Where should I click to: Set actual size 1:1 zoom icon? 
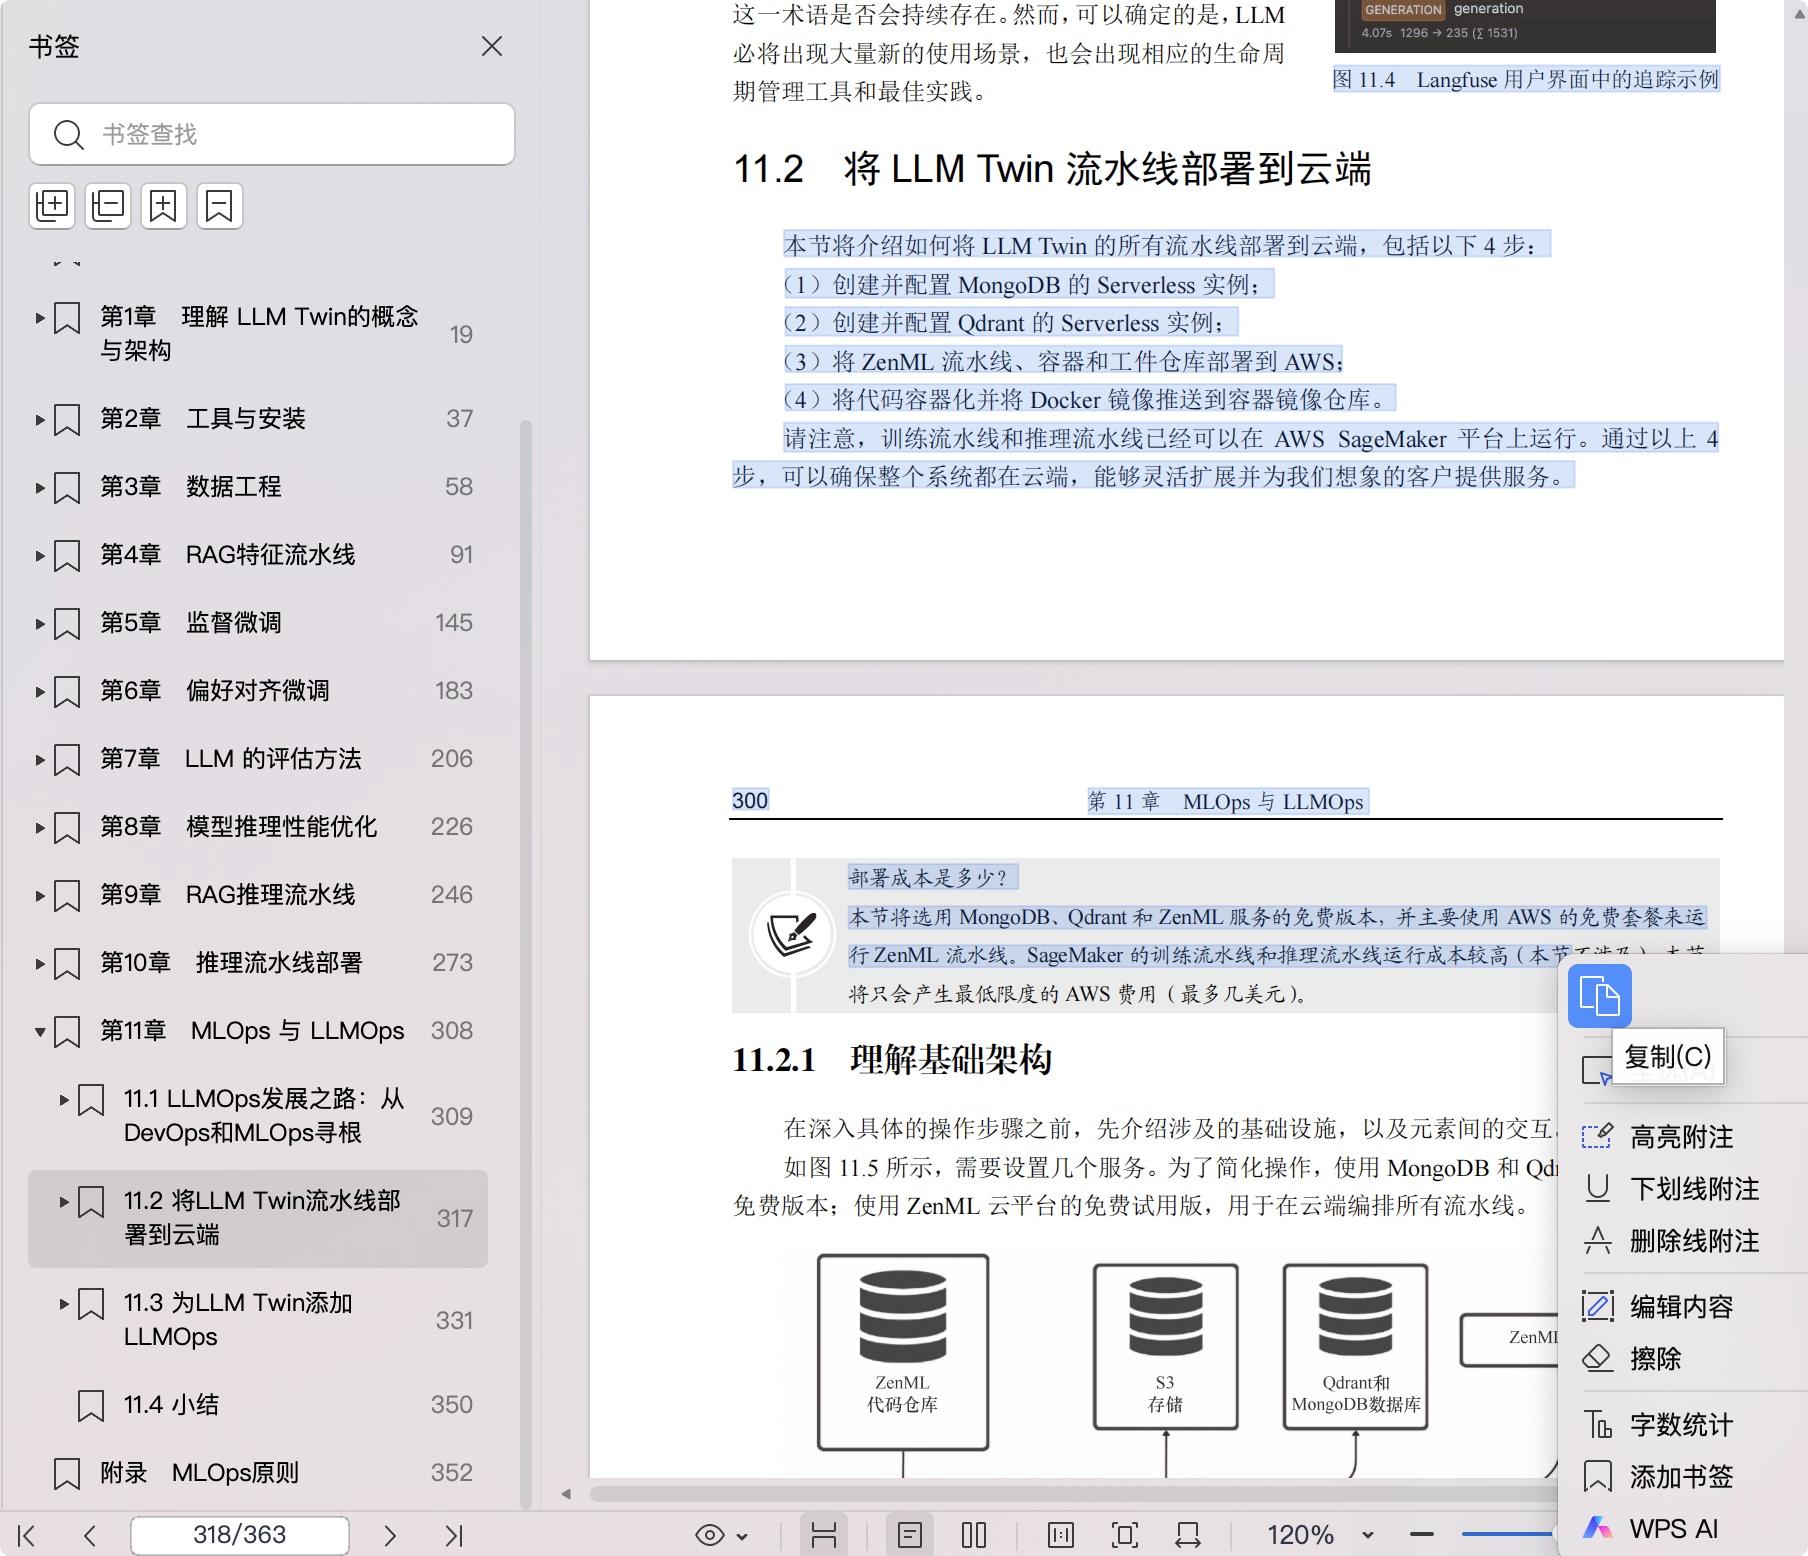1061,1535
